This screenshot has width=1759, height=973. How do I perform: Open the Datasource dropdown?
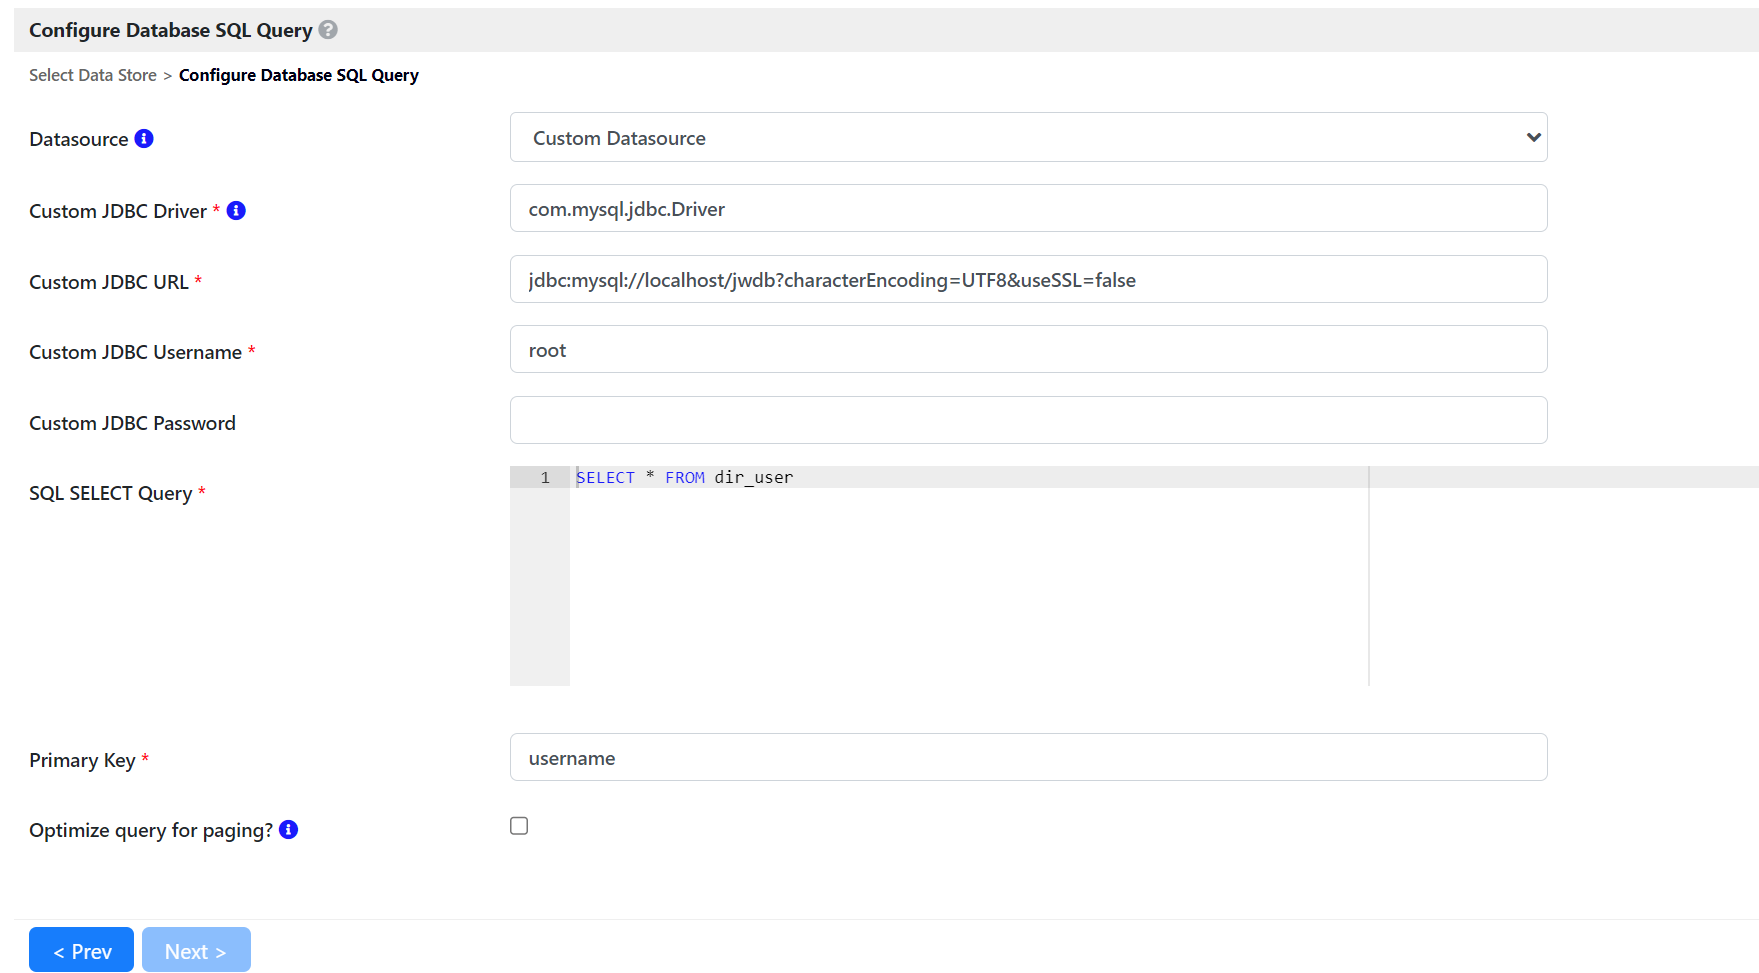[1028, 138]
